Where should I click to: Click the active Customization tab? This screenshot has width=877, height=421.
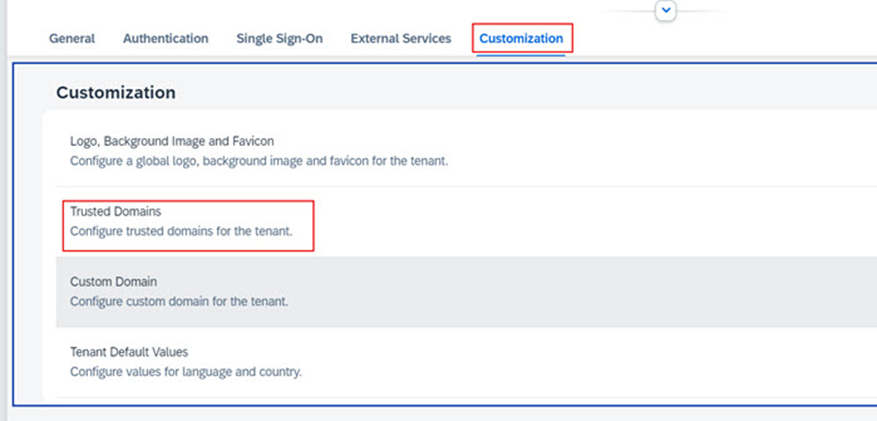pos(521,39)
